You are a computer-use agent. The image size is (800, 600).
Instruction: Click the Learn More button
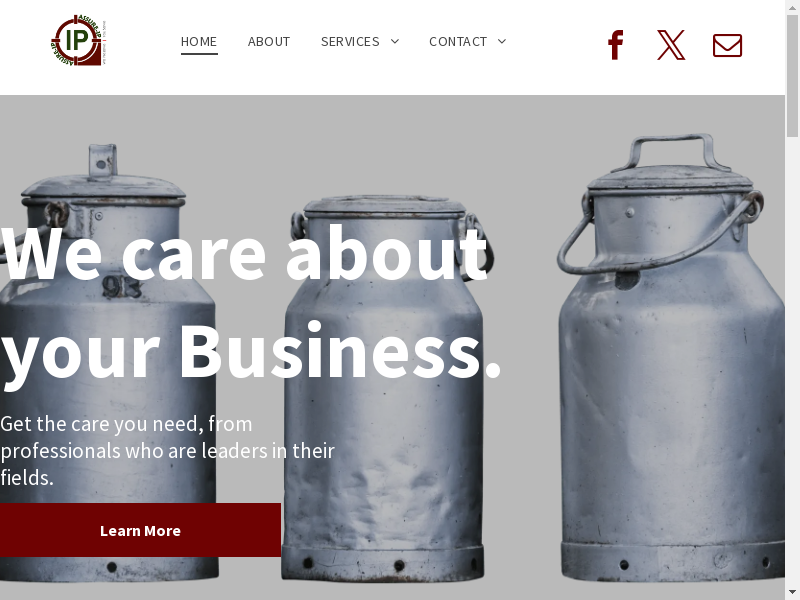[x=140, y=530]
